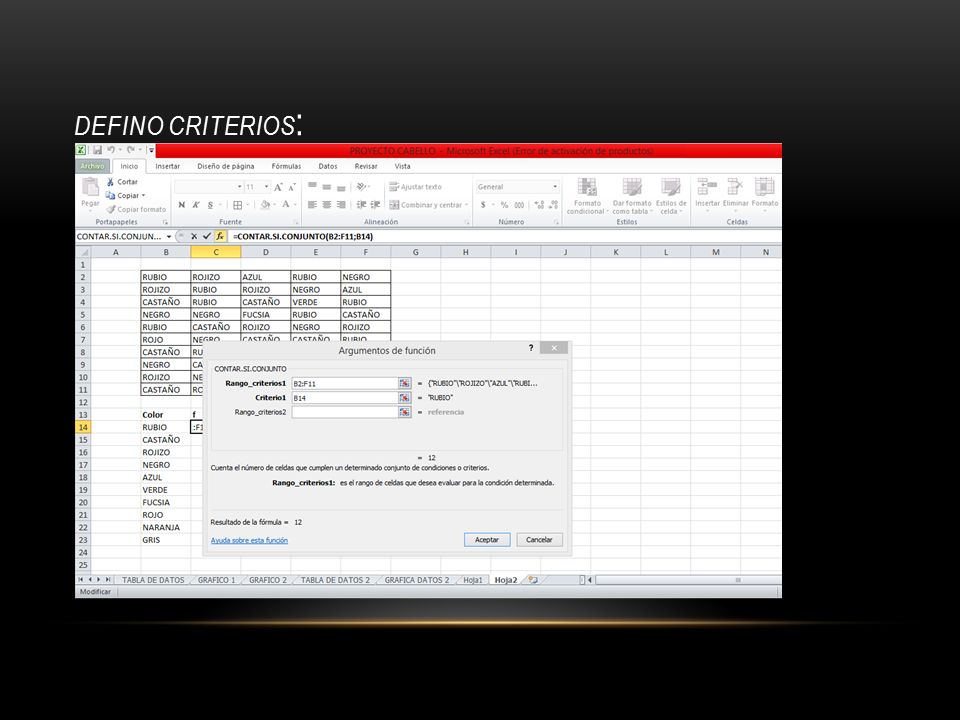Click the decrease decimals icon
960x720 pixels.
pyautogui.click(x=553, y=205)
